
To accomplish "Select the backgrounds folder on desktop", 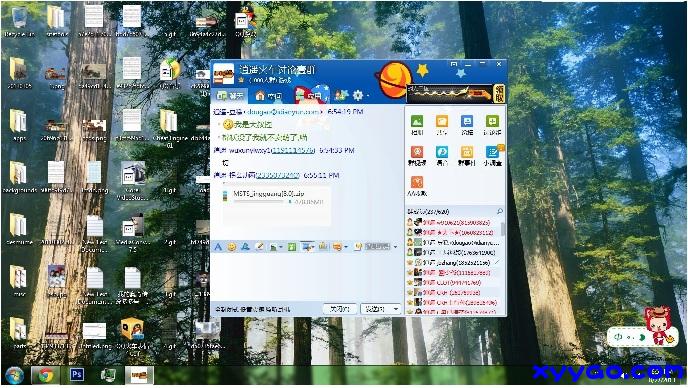I will pyautogui.click(x=19, y=177).
